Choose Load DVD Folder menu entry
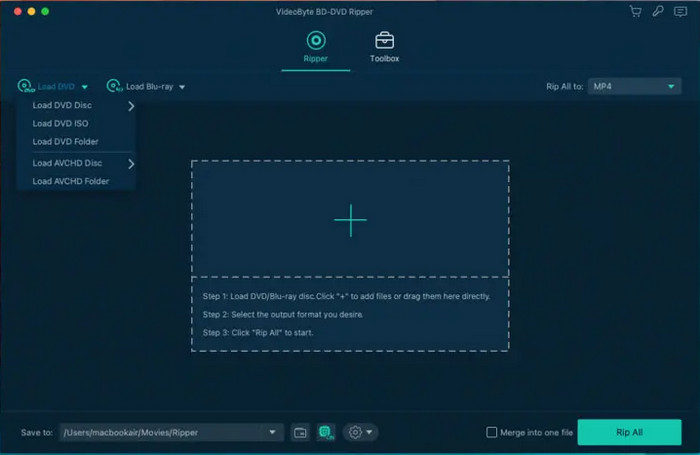The height and width of the screenshot is (455, 700). pyautogui.click(x=65, y=142)
